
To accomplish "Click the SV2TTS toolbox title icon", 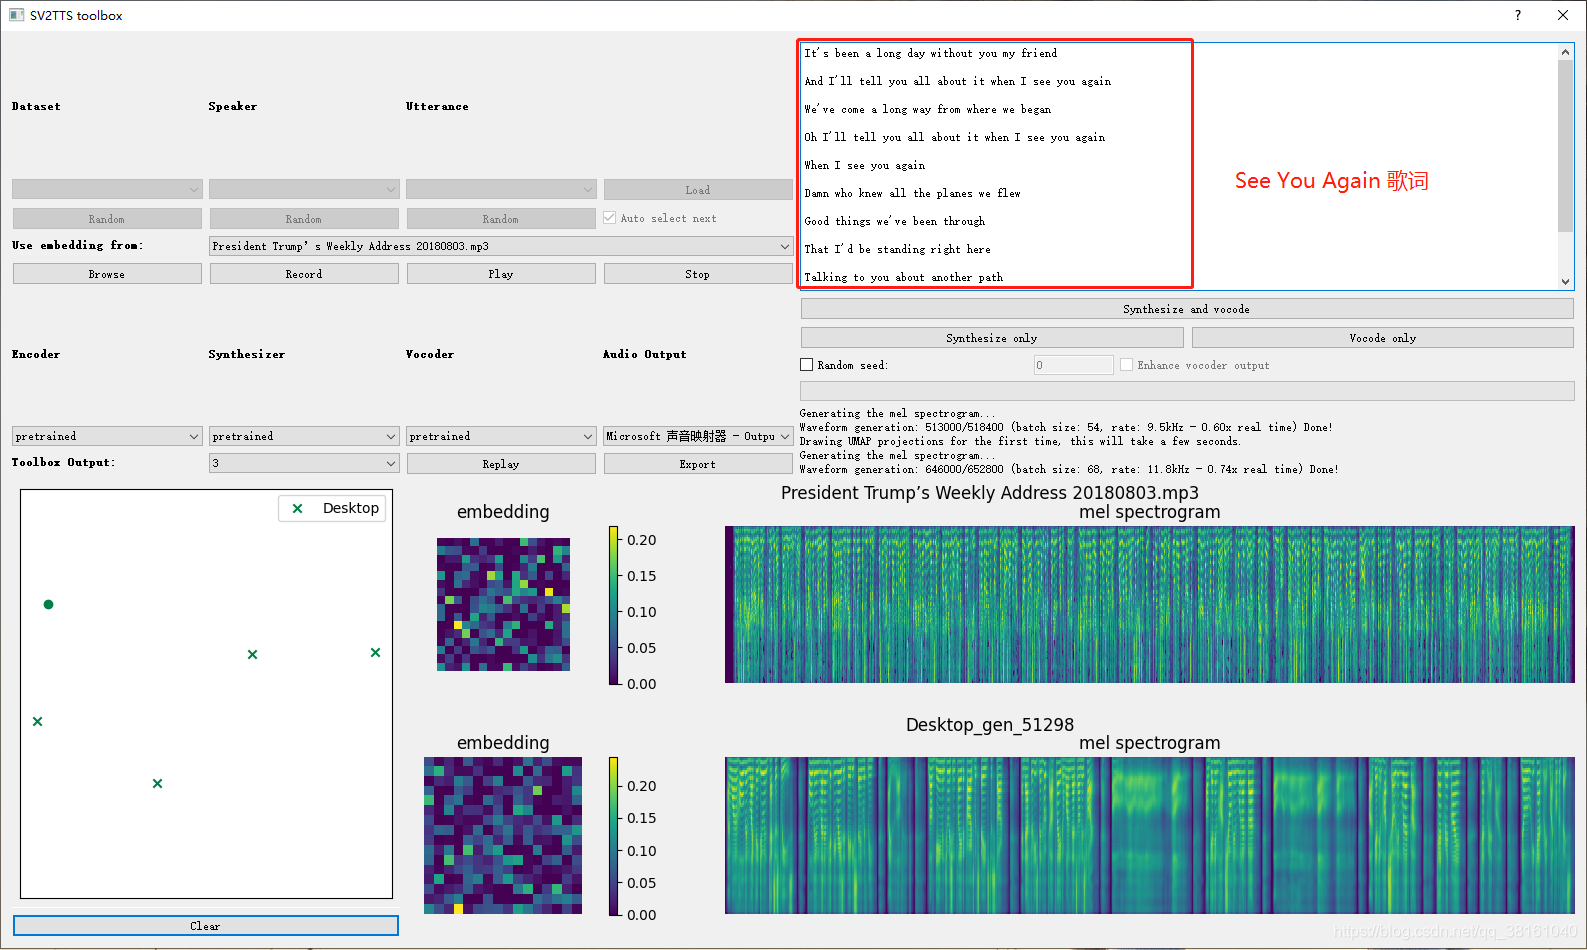I will click(16, 15).
